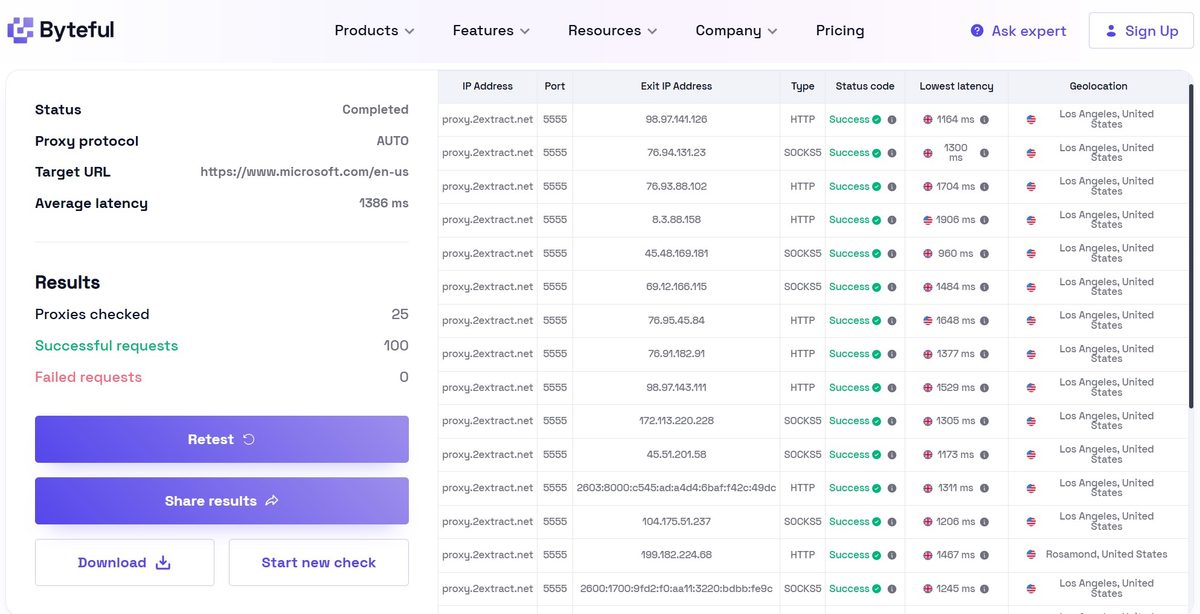Click the exit IP 199.182.224.68 cell
Screen dimensions: 1200x614
(676, 555)
